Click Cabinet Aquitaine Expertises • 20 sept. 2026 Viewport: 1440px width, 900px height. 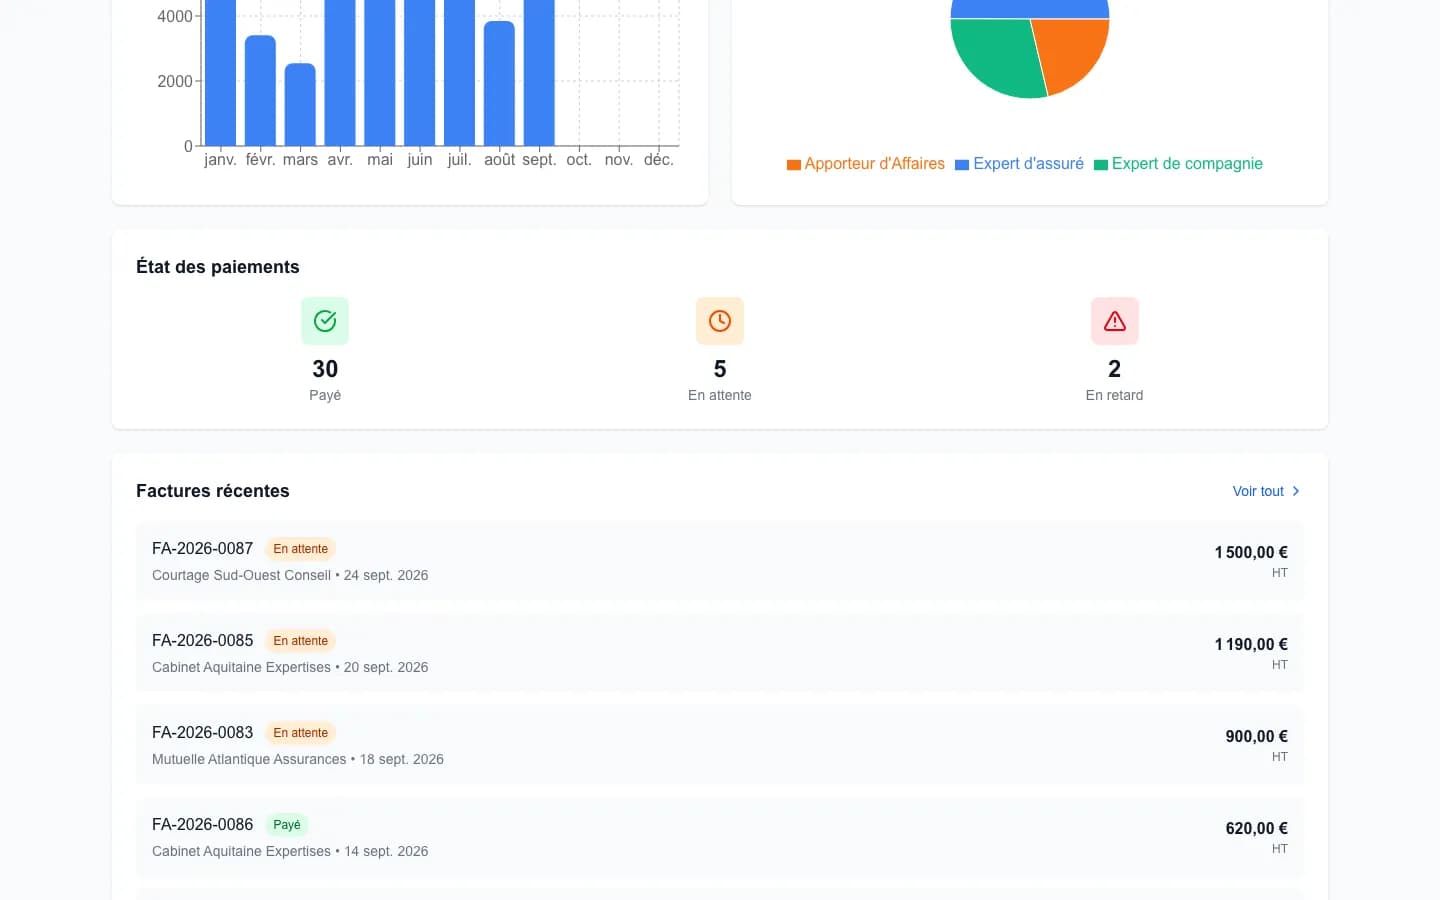tap(290, 667)
